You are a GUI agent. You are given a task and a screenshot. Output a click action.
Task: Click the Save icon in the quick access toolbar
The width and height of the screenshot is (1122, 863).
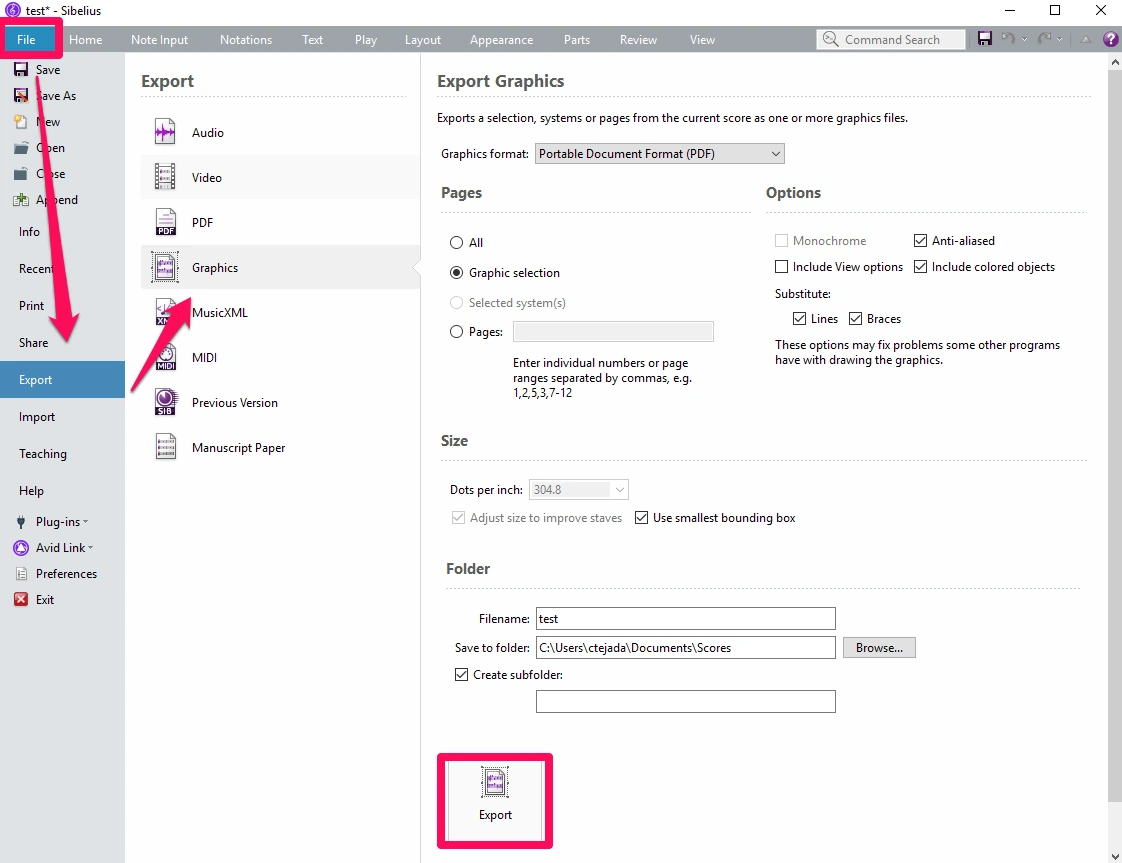click(x=986, y=38)
